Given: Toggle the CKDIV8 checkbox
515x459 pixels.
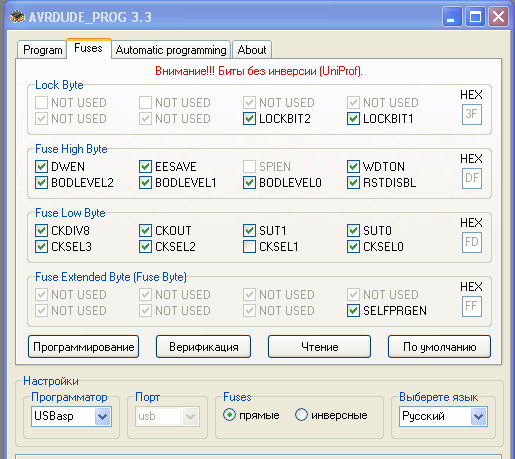Looking at the screenshot, I should 41,230.
